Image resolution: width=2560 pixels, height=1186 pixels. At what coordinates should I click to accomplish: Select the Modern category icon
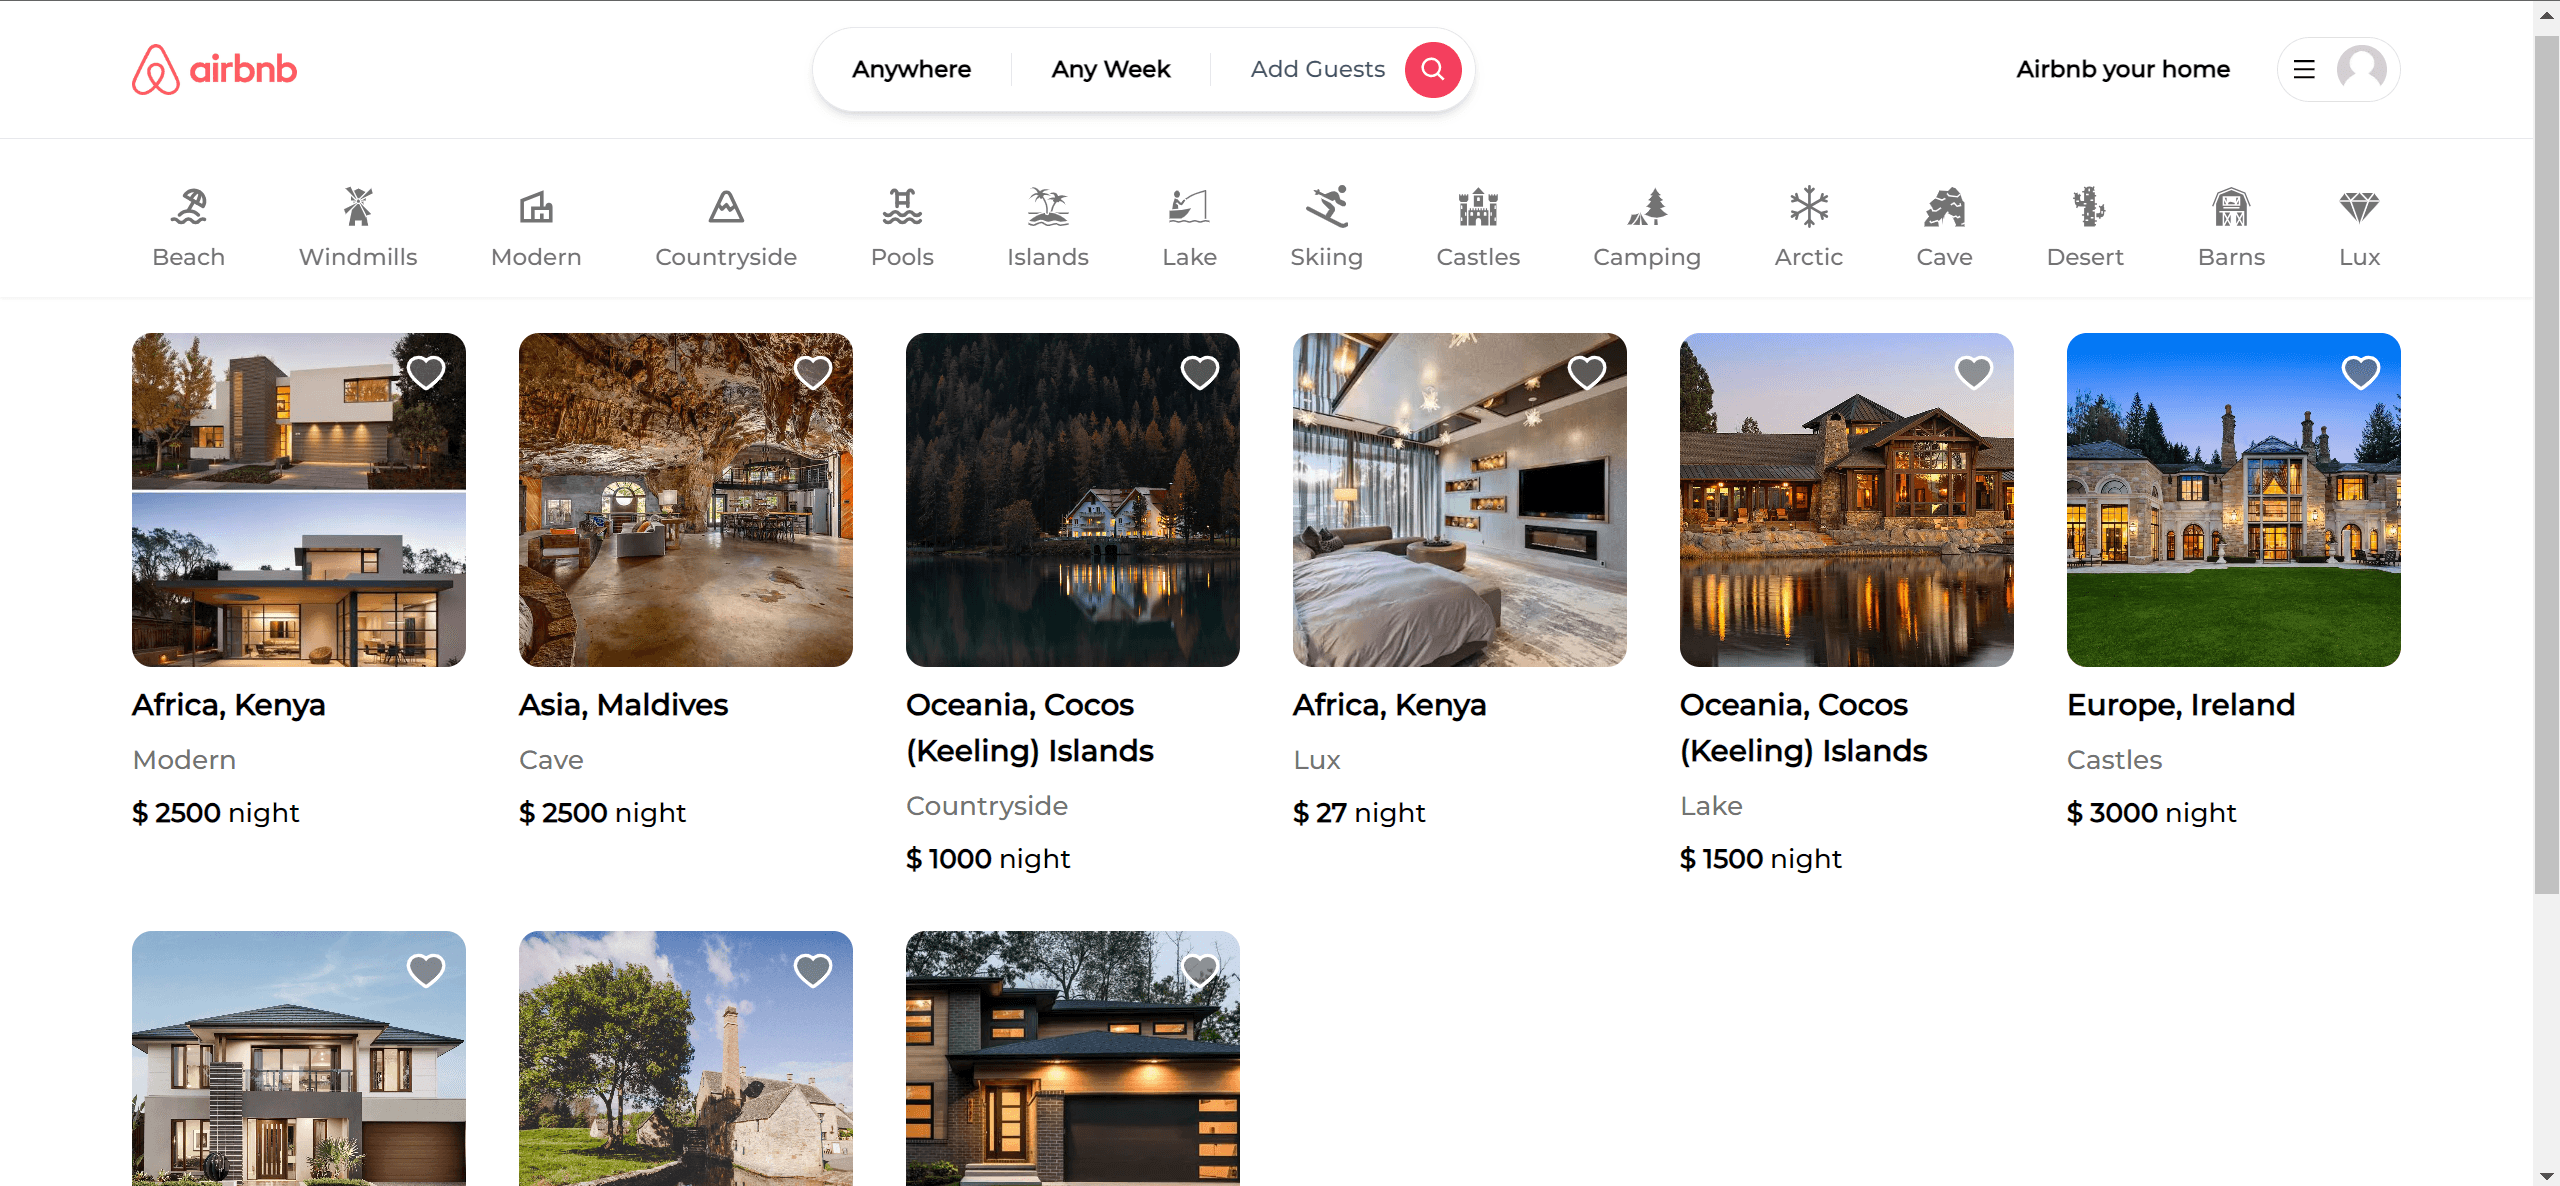click(536, 207)
